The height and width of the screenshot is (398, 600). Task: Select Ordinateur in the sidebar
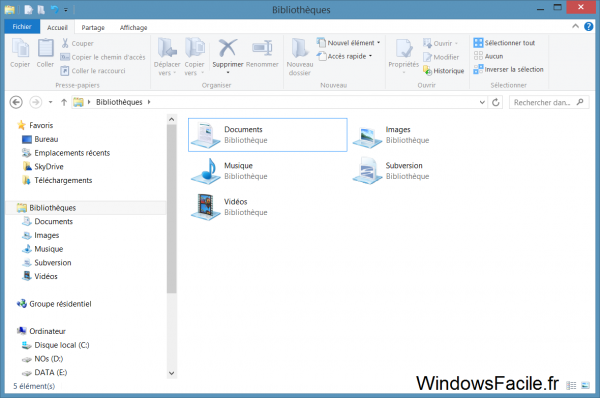click(41, 331)
